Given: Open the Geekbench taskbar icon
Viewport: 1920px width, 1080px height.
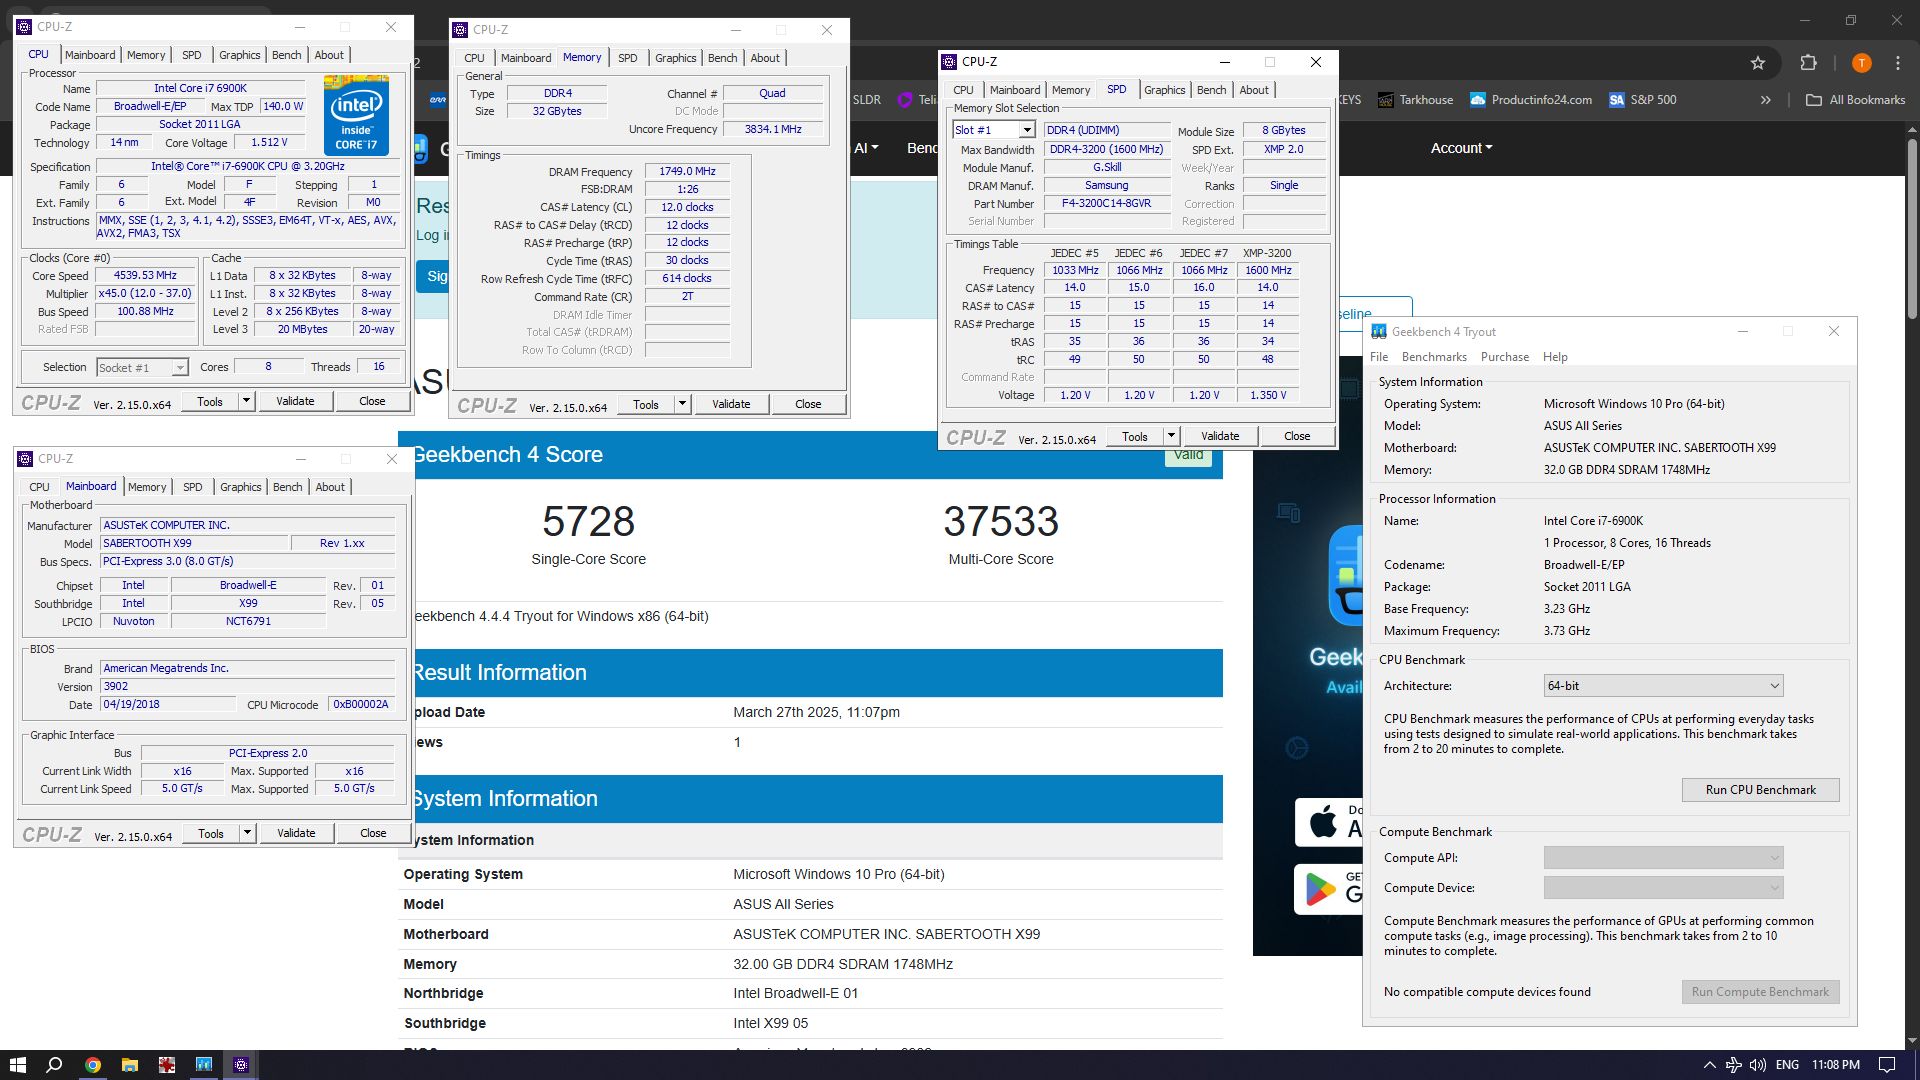Looking at the screenshot, I should (x=204, y=1065).
